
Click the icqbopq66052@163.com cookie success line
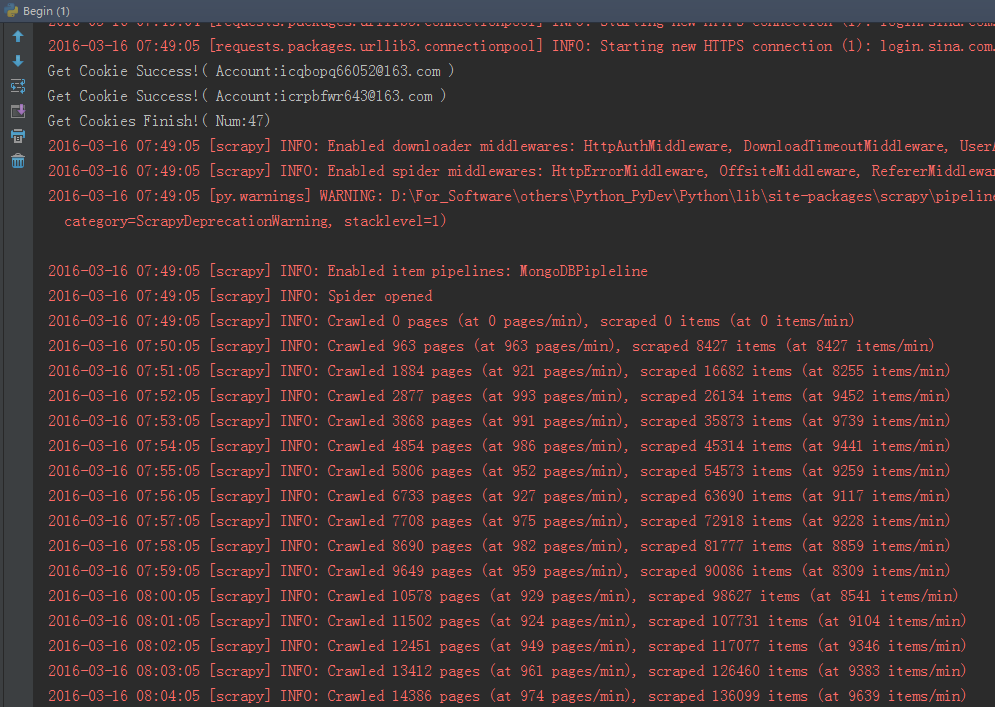click(251, 71)
